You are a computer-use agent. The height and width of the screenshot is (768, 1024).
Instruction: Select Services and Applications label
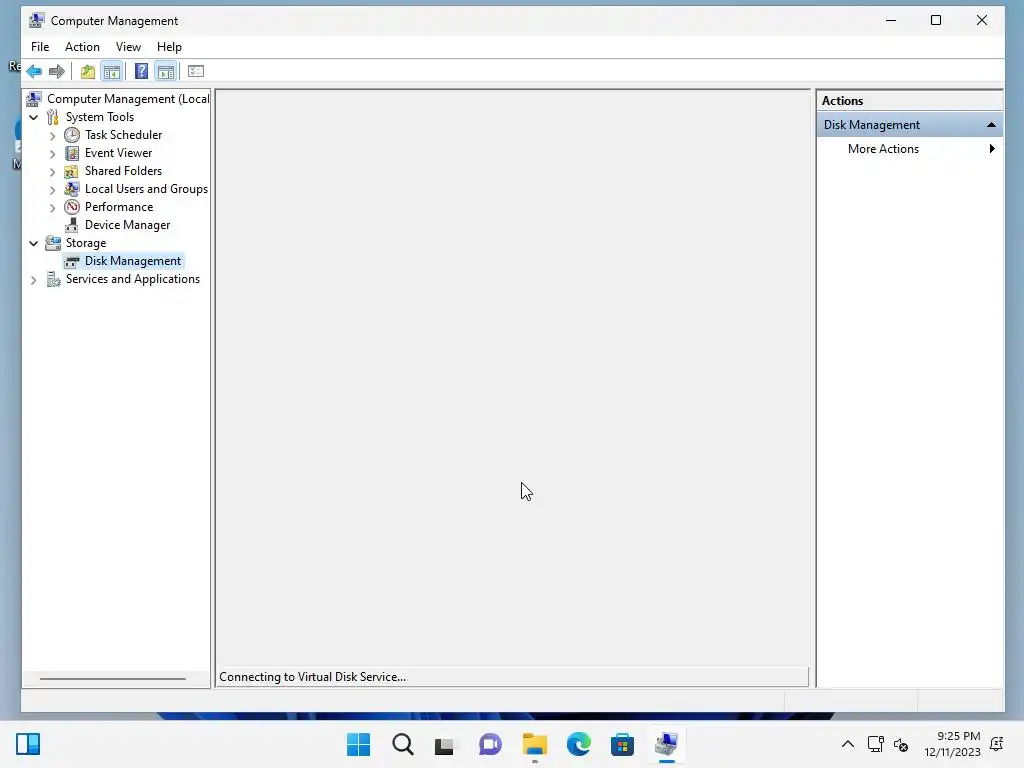click(133, 279)
